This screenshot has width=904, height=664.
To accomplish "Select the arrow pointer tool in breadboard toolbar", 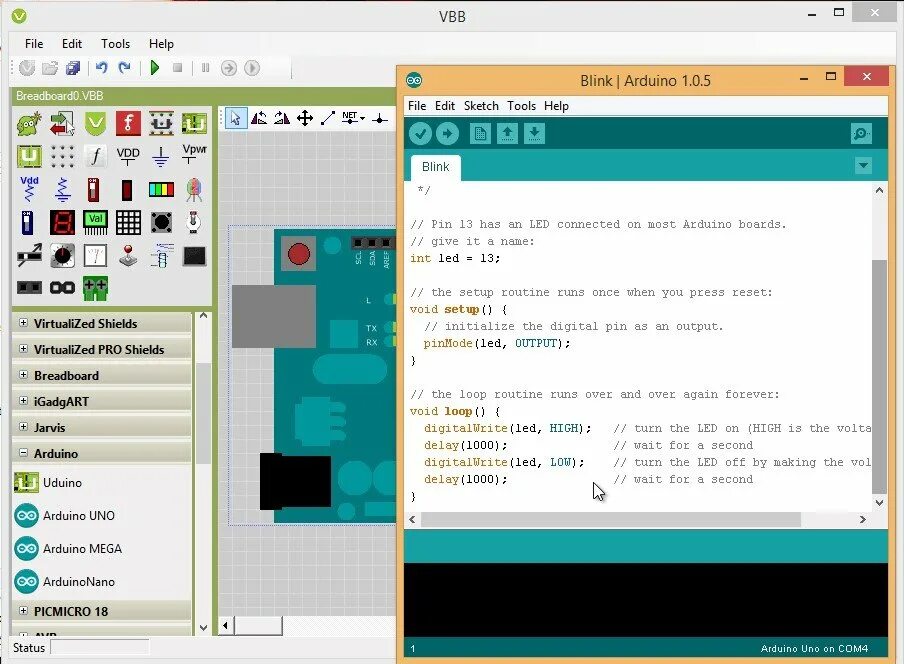I will [235, 118].
